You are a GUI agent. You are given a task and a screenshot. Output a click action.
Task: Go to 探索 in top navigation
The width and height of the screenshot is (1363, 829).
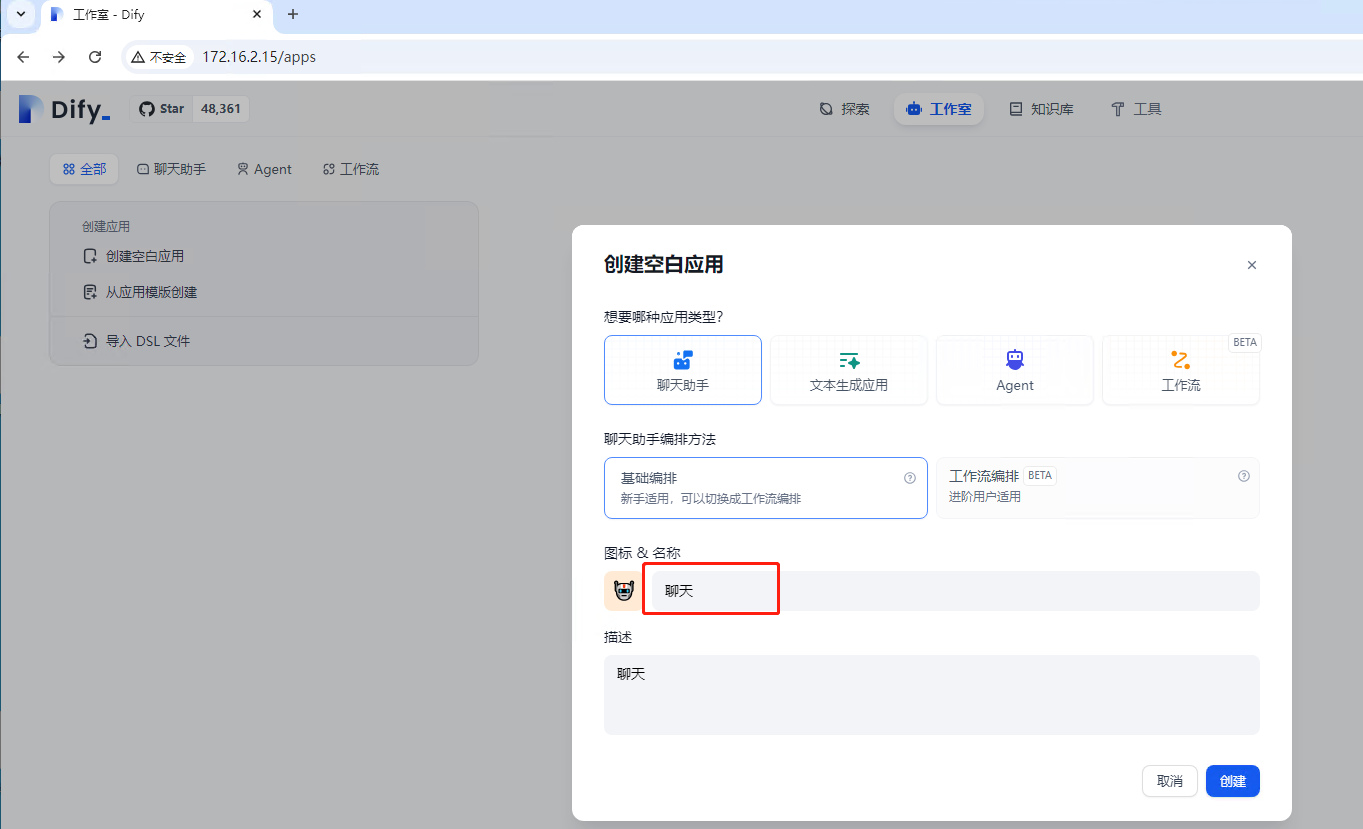pyautogui.click(x=844, y=109)
